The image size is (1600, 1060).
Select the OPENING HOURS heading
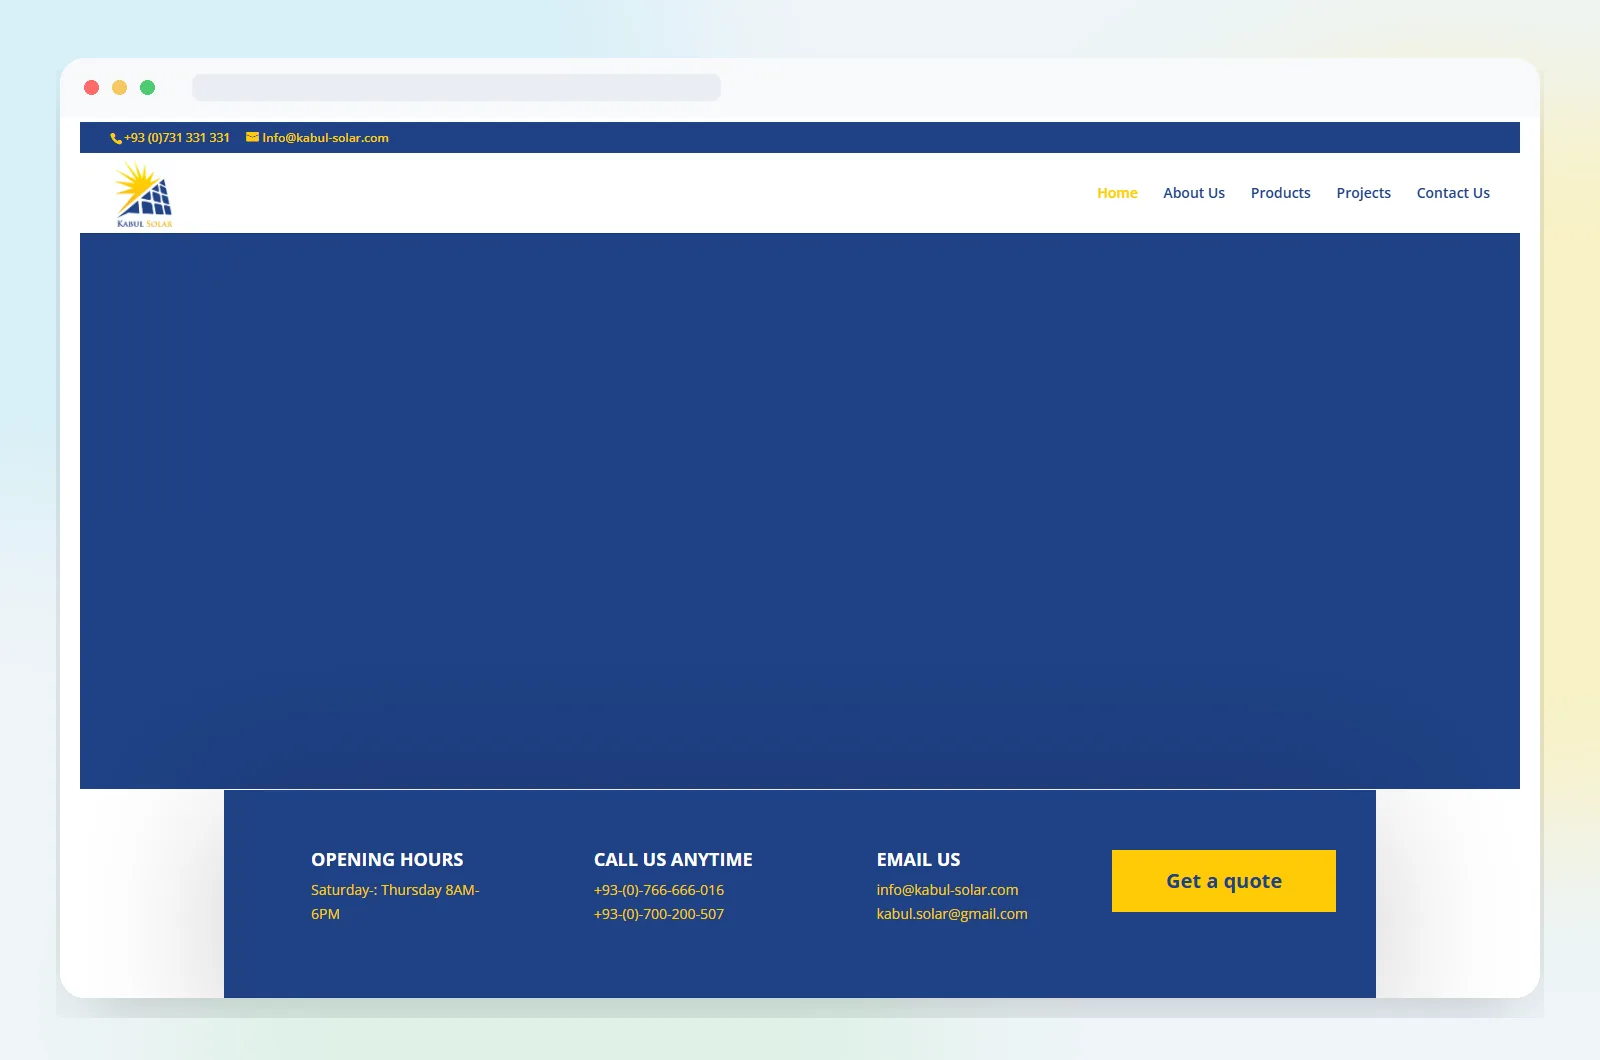tap(387, 860)
